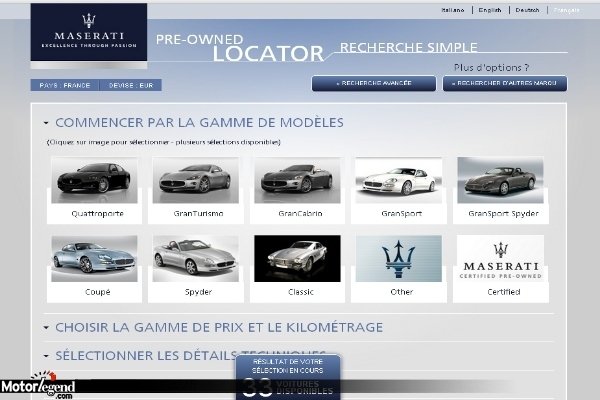Pick the Classic car thumbnail
600x400 pixels.
click(297, 259)
